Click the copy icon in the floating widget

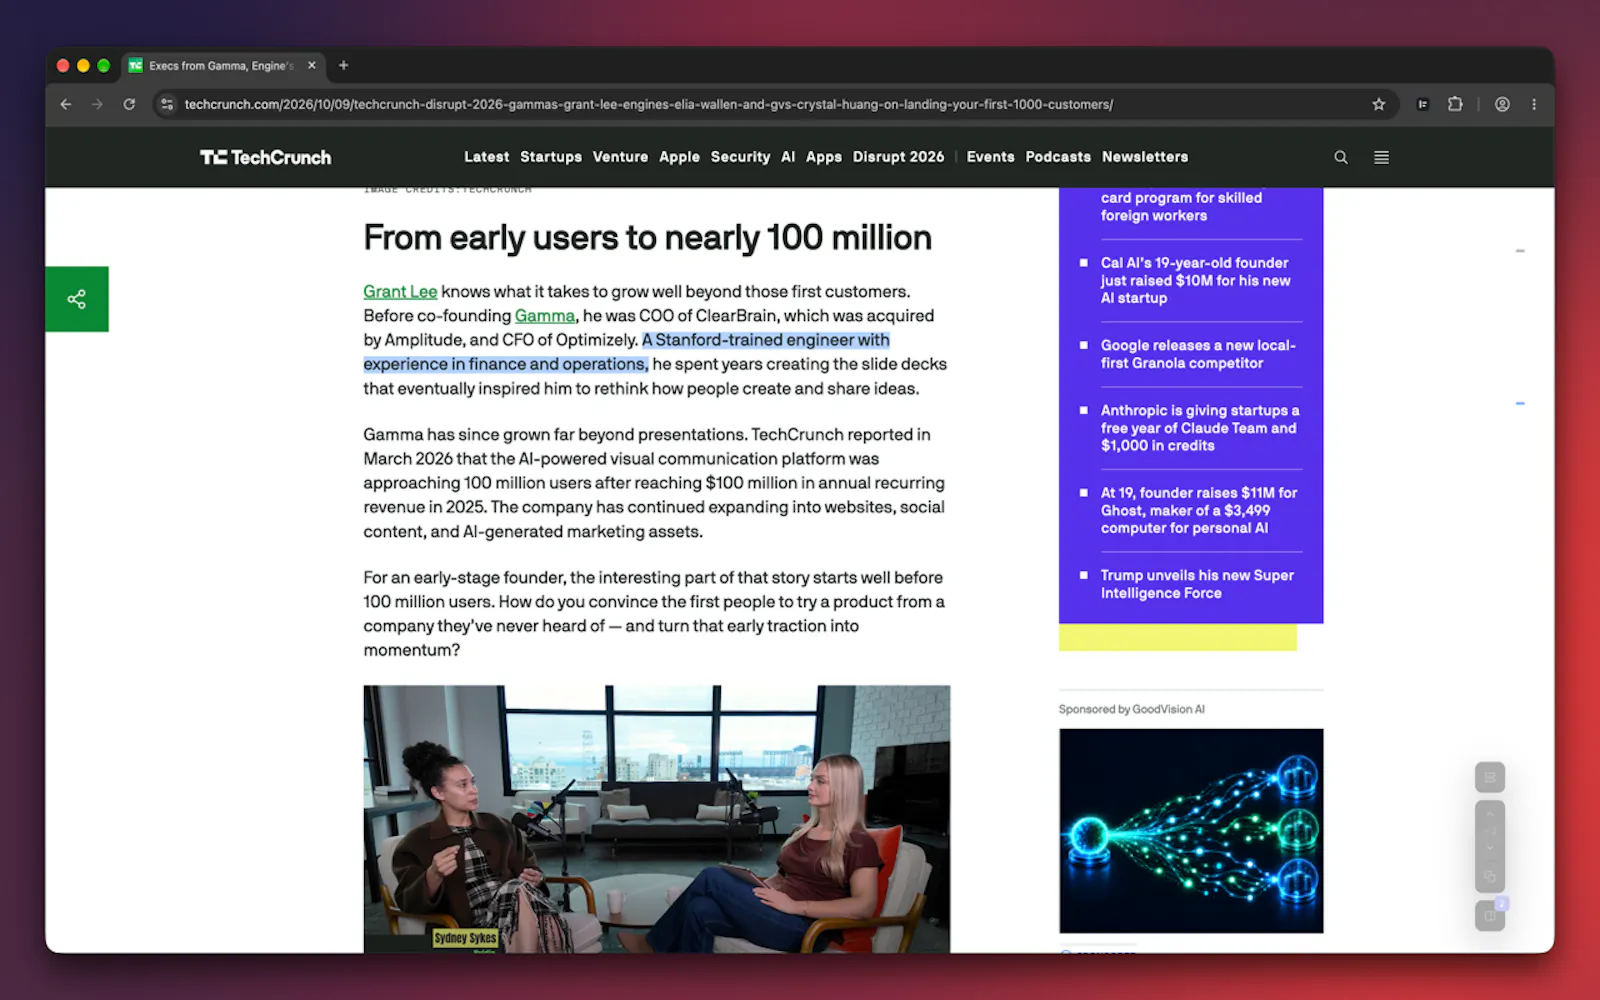1490,877
